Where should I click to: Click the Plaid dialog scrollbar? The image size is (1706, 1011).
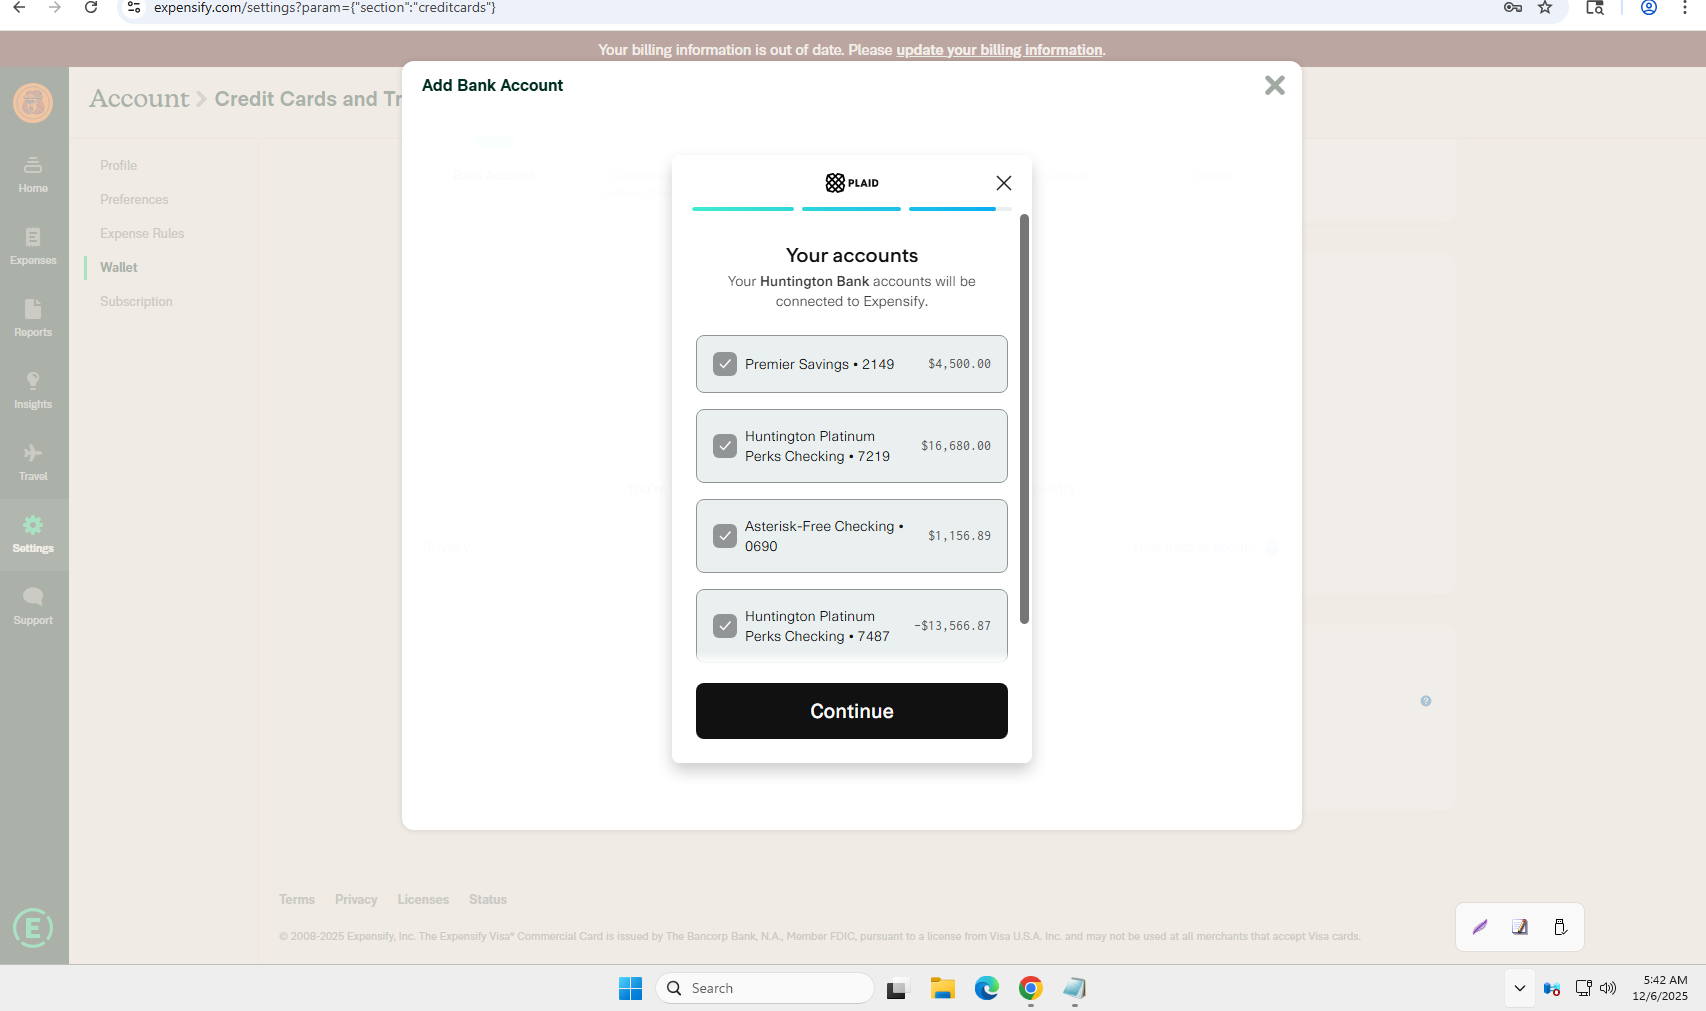point(1024,418)
